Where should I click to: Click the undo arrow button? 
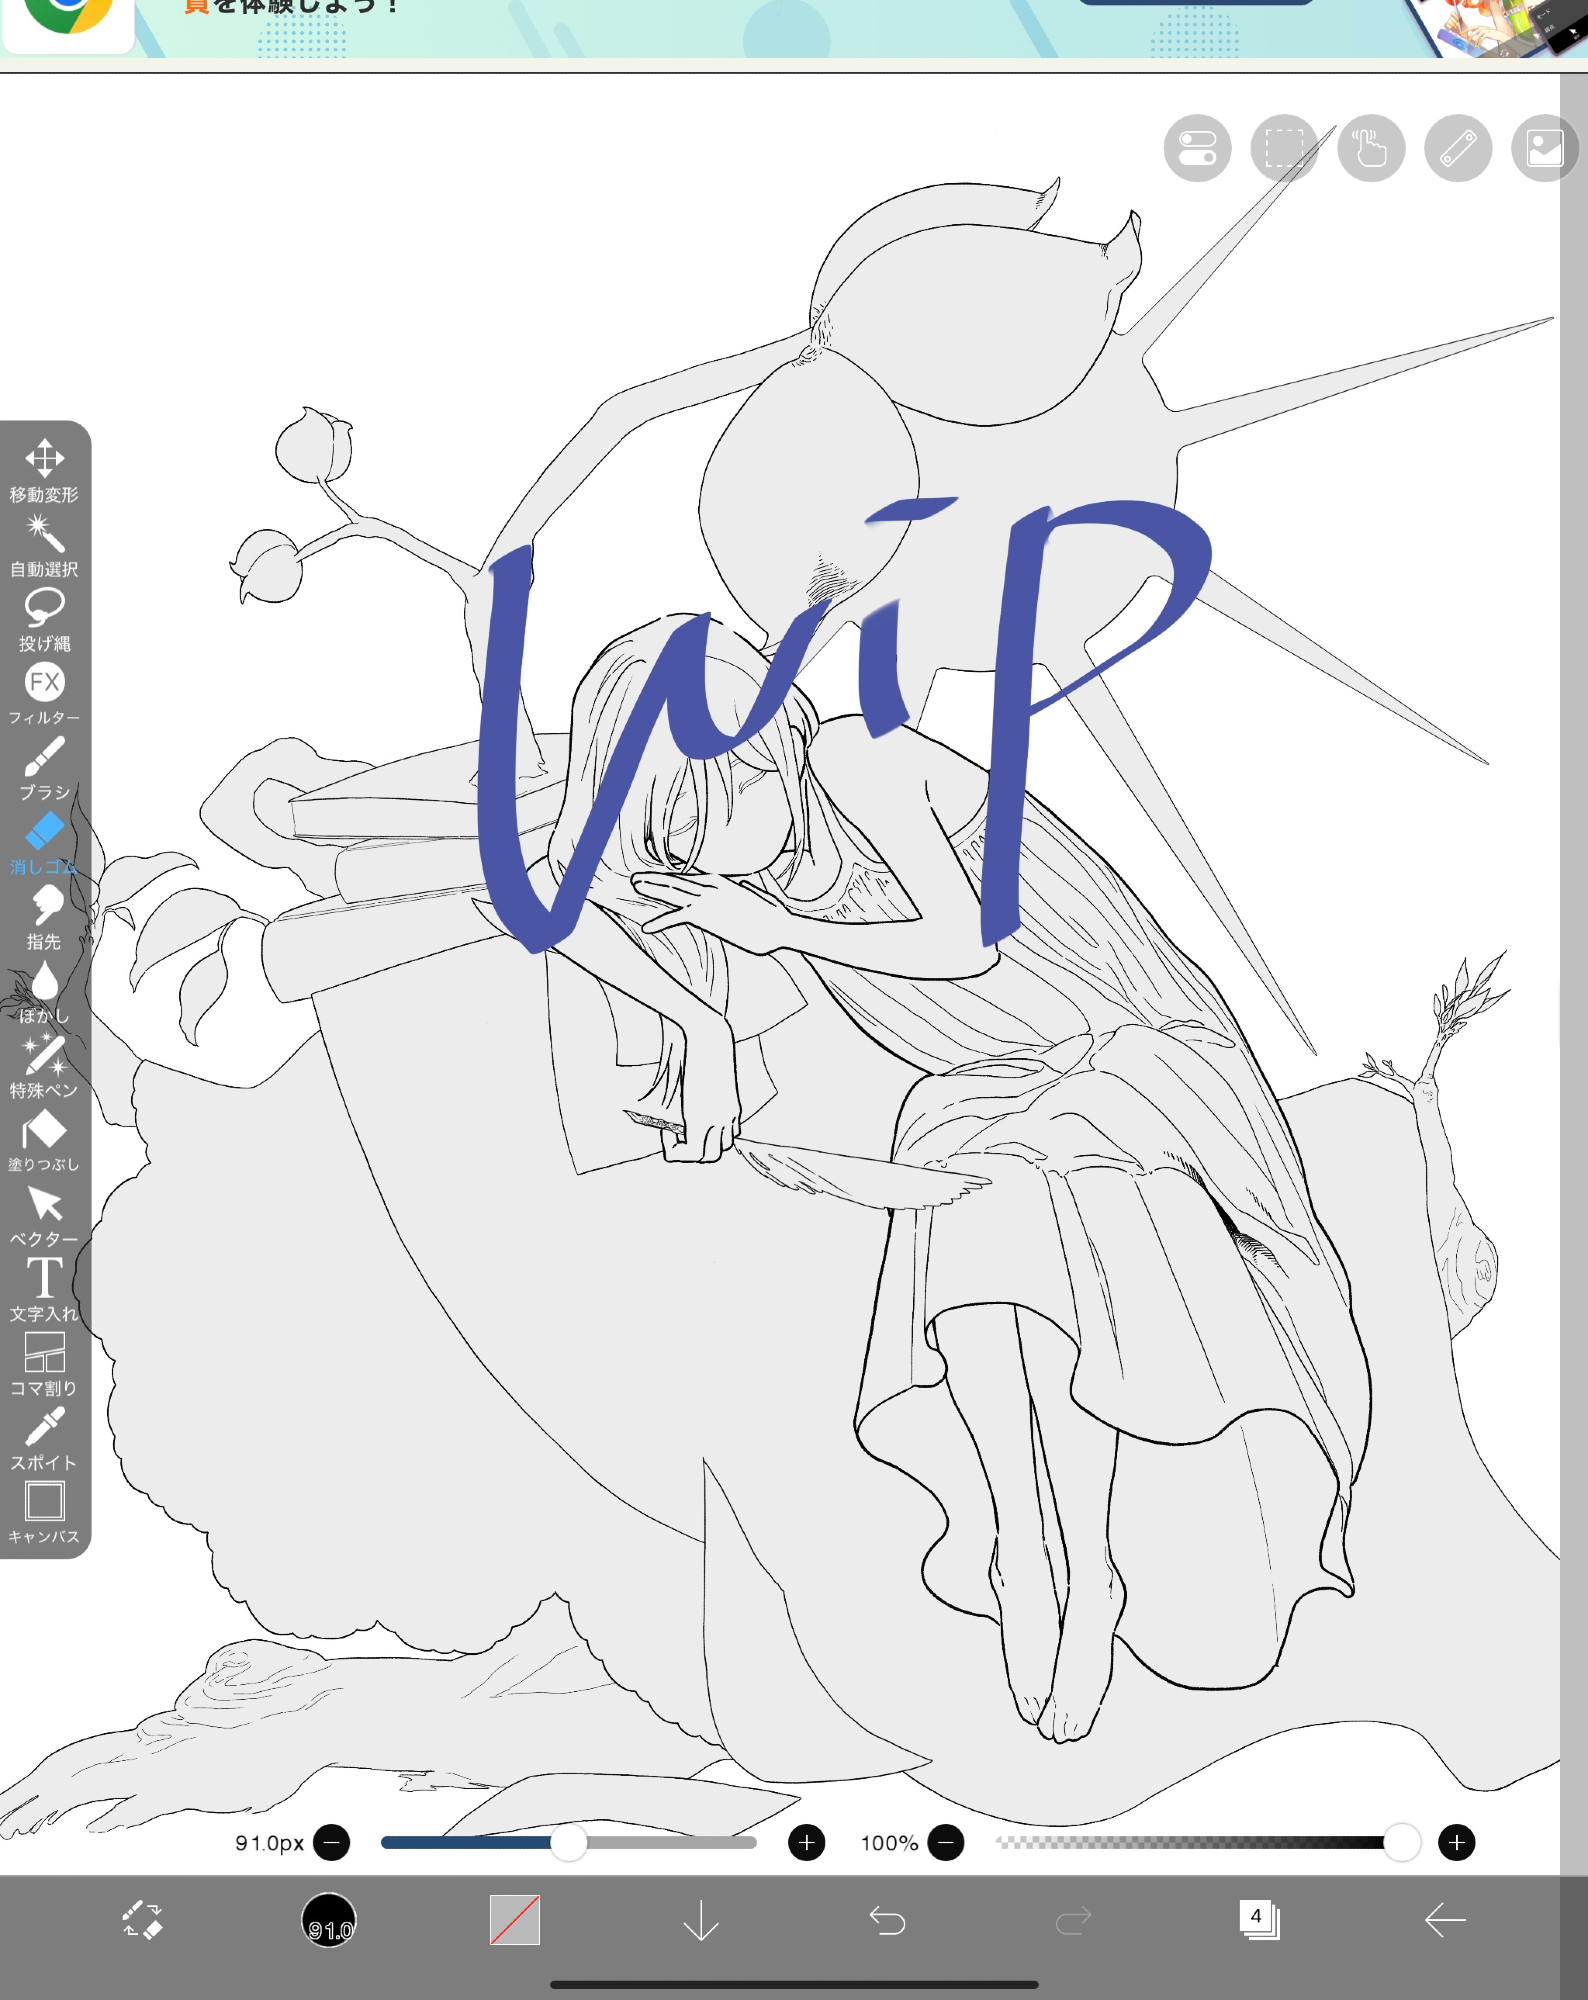tap(887, 1920)
